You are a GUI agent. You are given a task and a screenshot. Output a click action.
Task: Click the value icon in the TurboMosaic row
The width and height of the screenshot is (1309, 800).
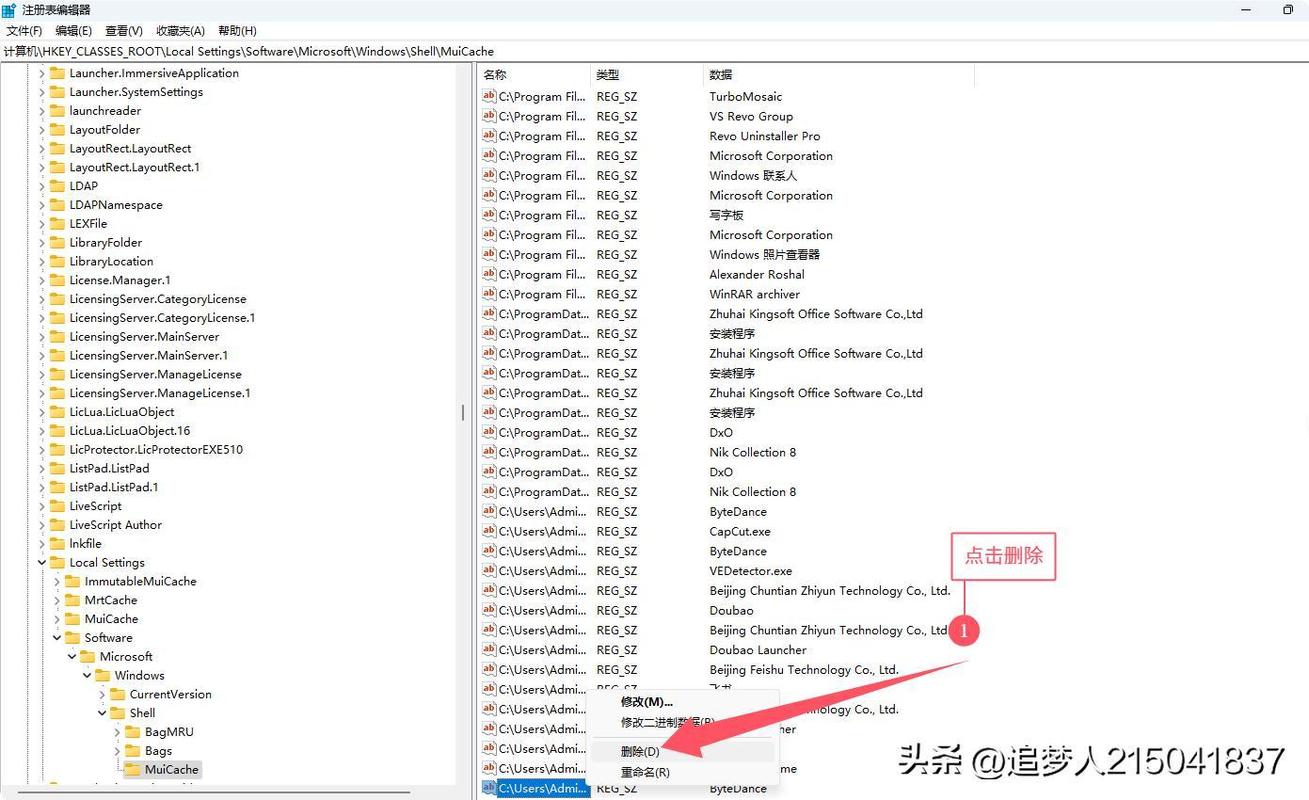[x=489, y=96]
